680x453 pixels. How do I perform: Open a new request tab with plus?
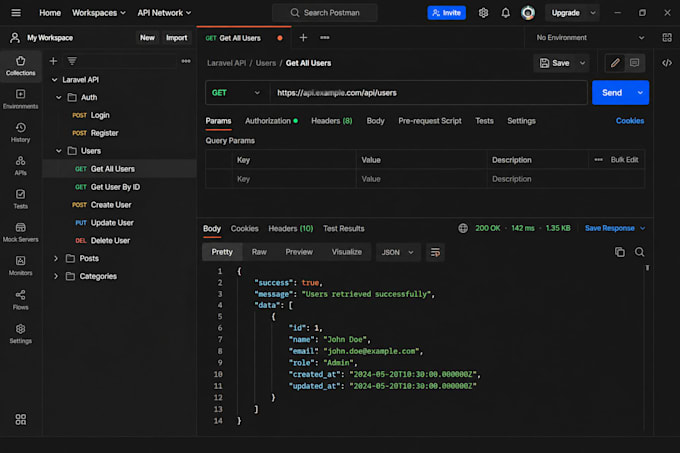[x=303, y=38]
